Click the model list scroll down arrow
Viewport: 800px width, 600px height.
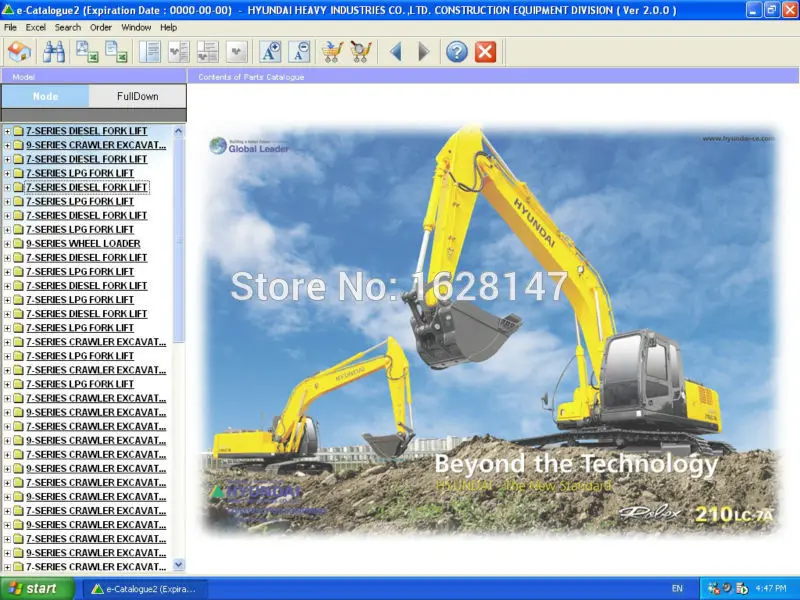pos(178,565)
